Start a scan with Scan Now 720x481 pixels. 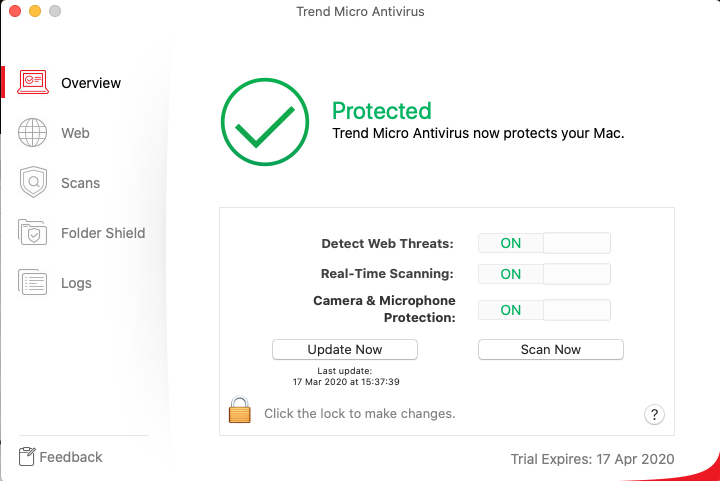pyautogui.click(x=550, y=349)
